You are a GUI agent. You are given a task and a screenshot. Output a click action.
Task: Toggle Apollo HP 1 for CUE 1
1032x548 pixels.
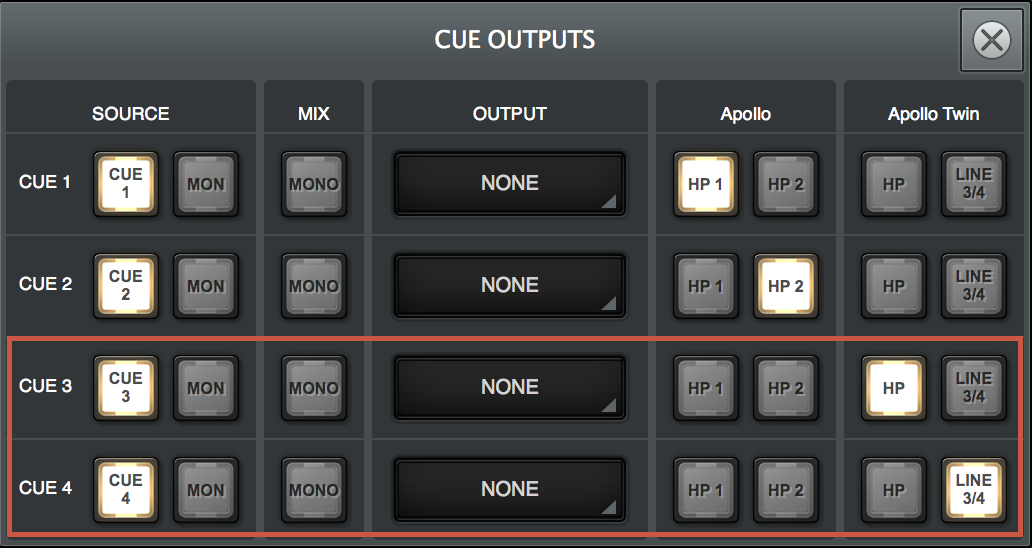[706, 184]
